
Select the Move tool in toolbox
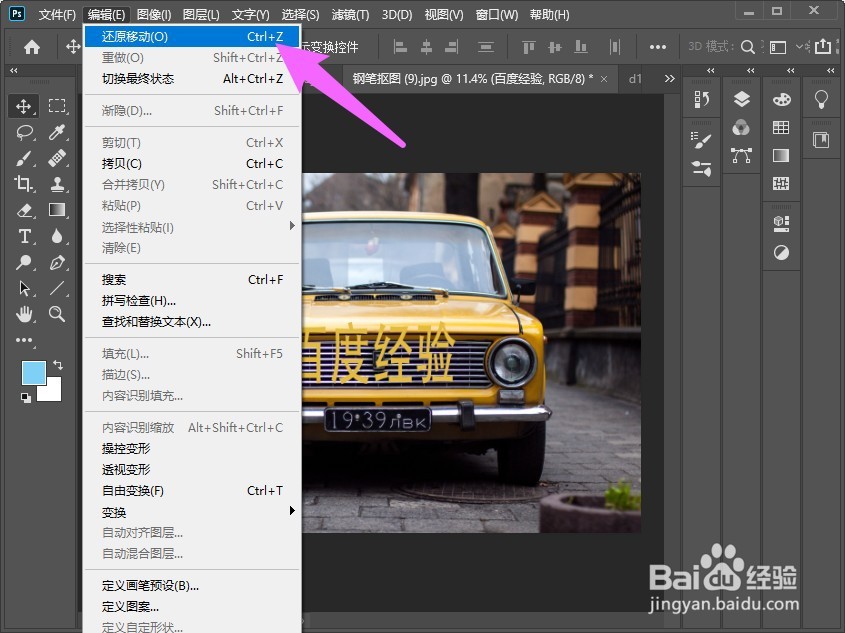pos(23,106)
